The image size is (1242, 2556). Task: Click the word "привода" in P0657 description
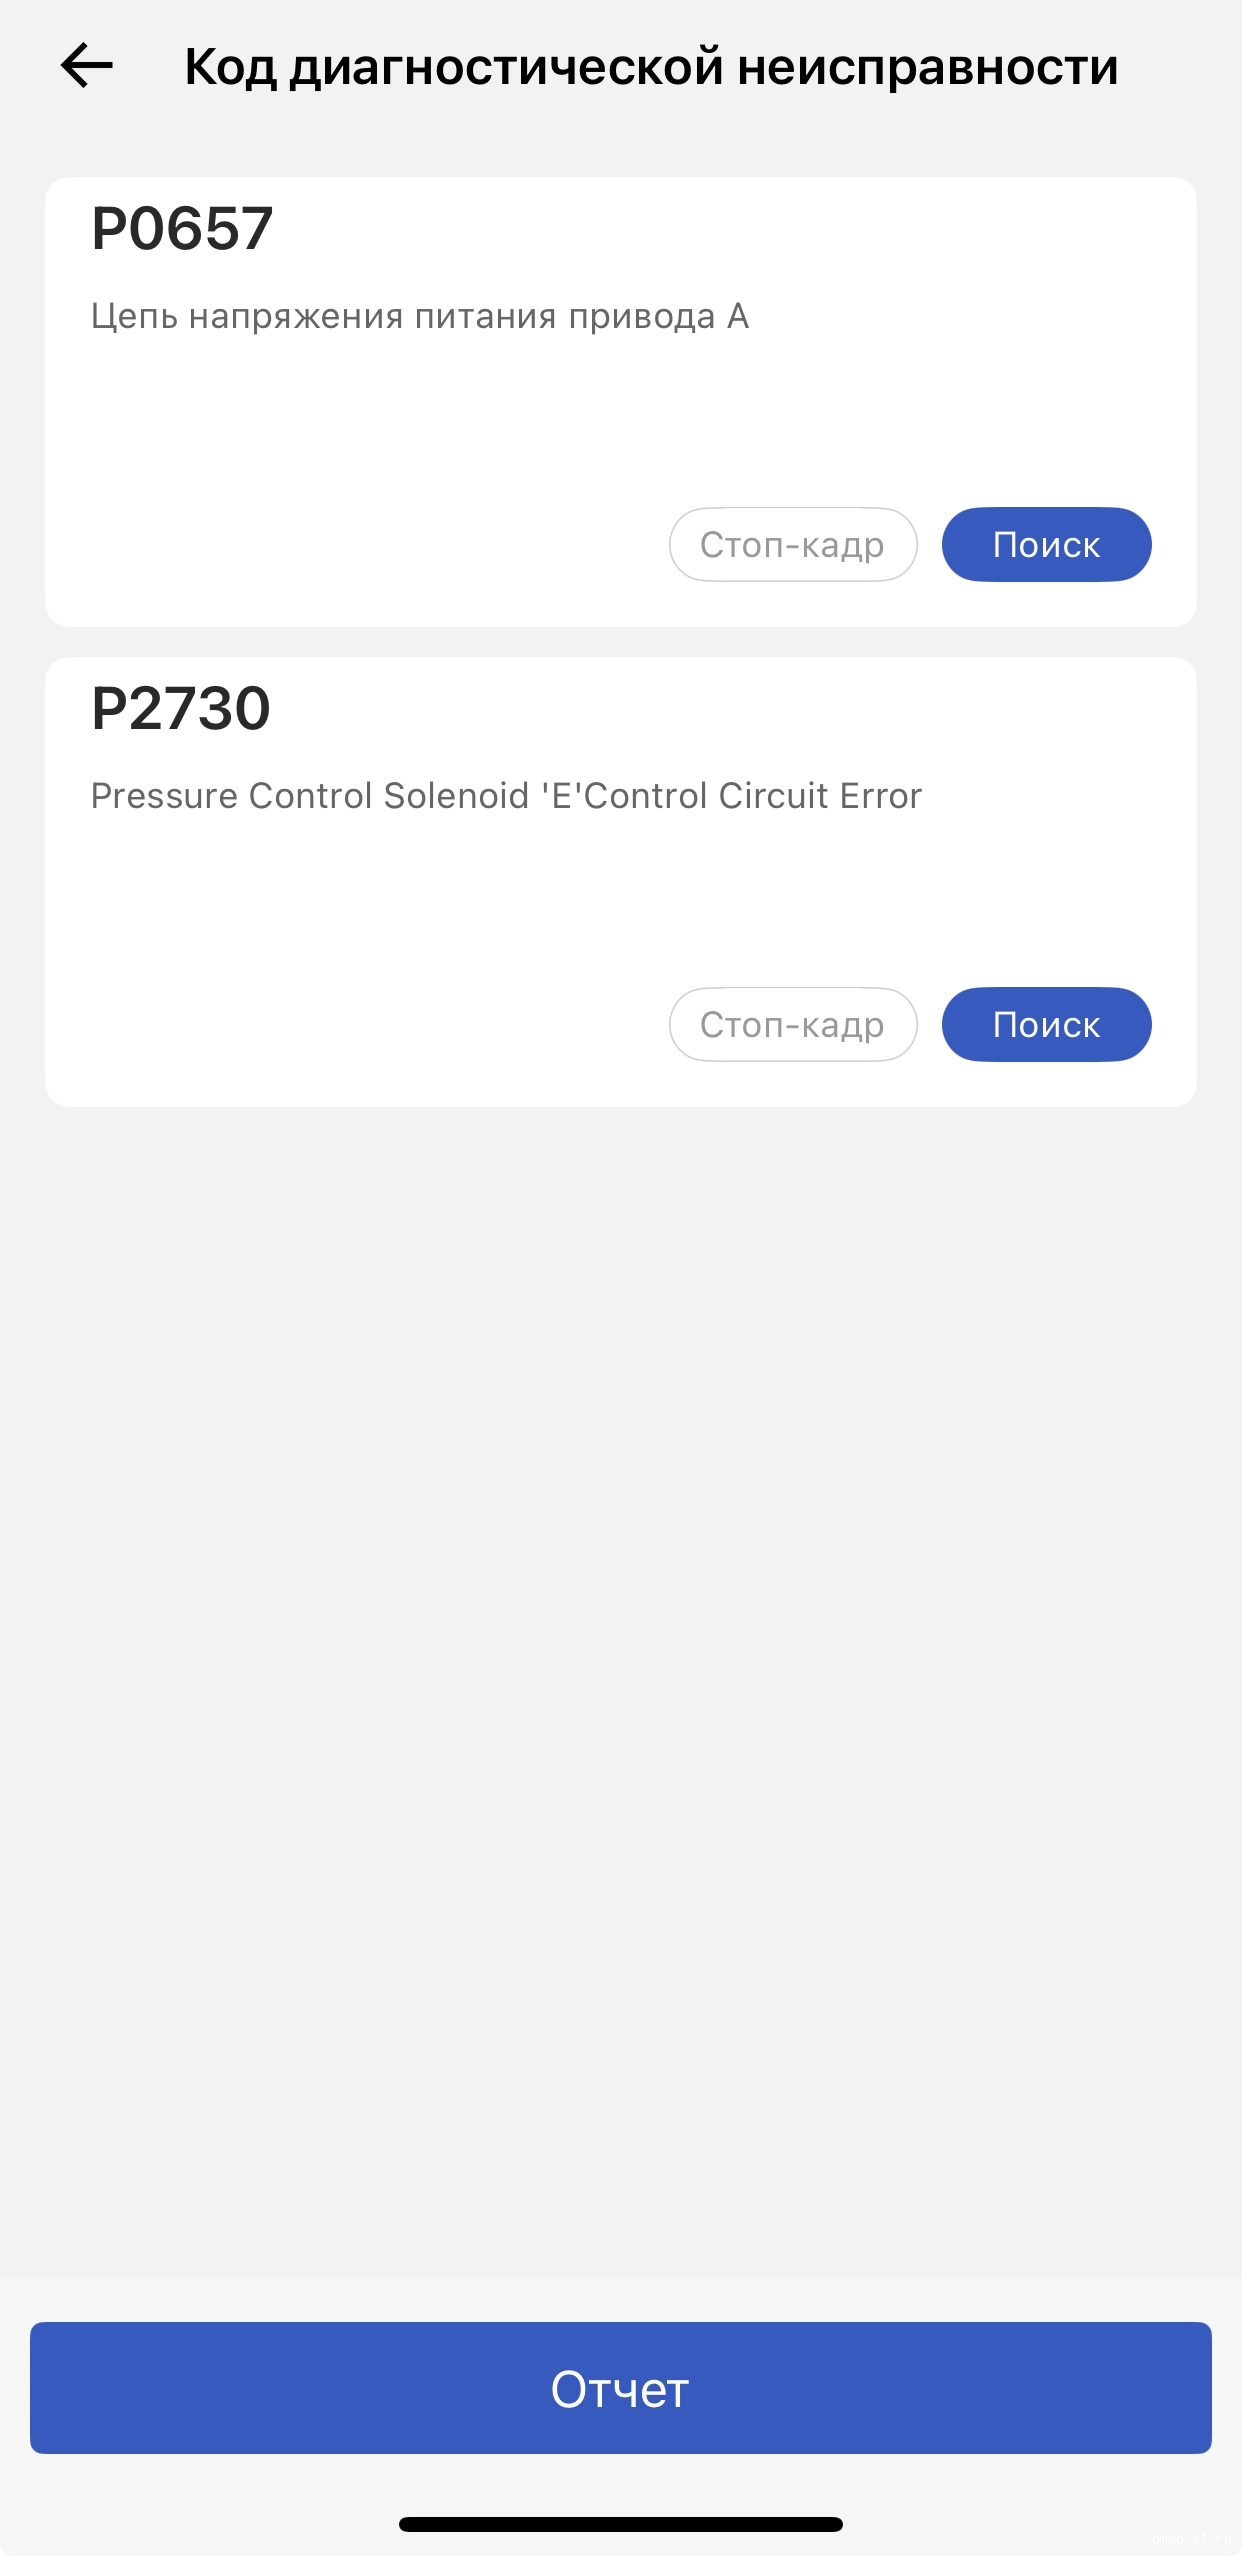642,316
